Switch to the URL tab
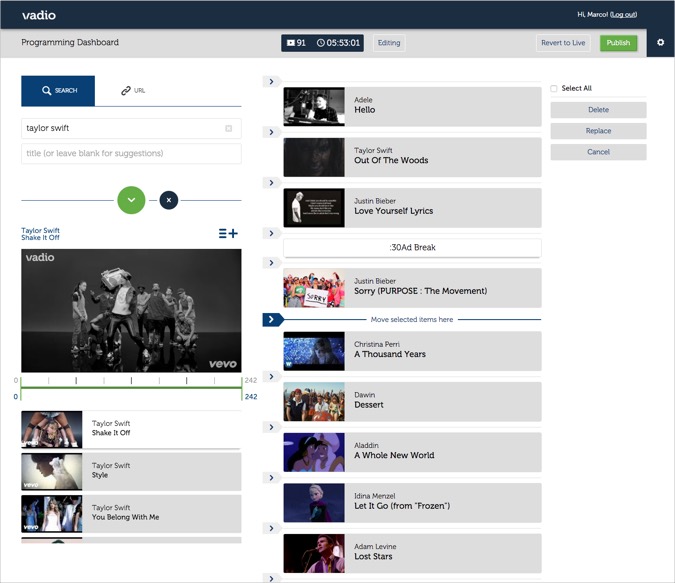The image size is (675, 583). click(x=133, y=91)
